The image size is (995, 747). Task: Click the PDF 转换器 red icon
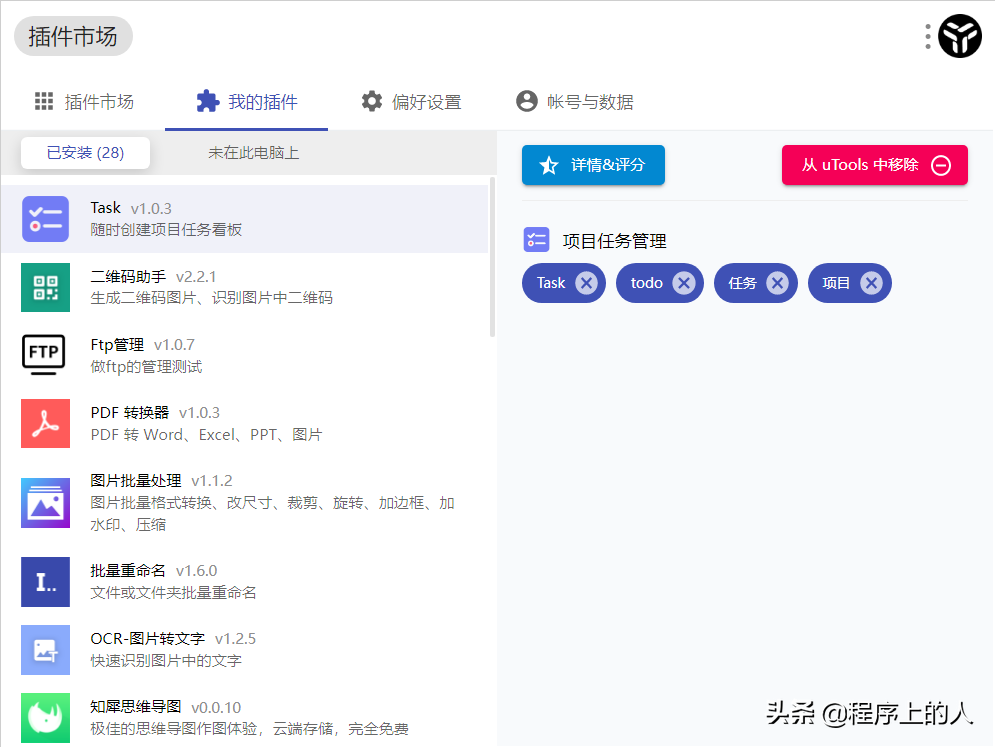45,423
